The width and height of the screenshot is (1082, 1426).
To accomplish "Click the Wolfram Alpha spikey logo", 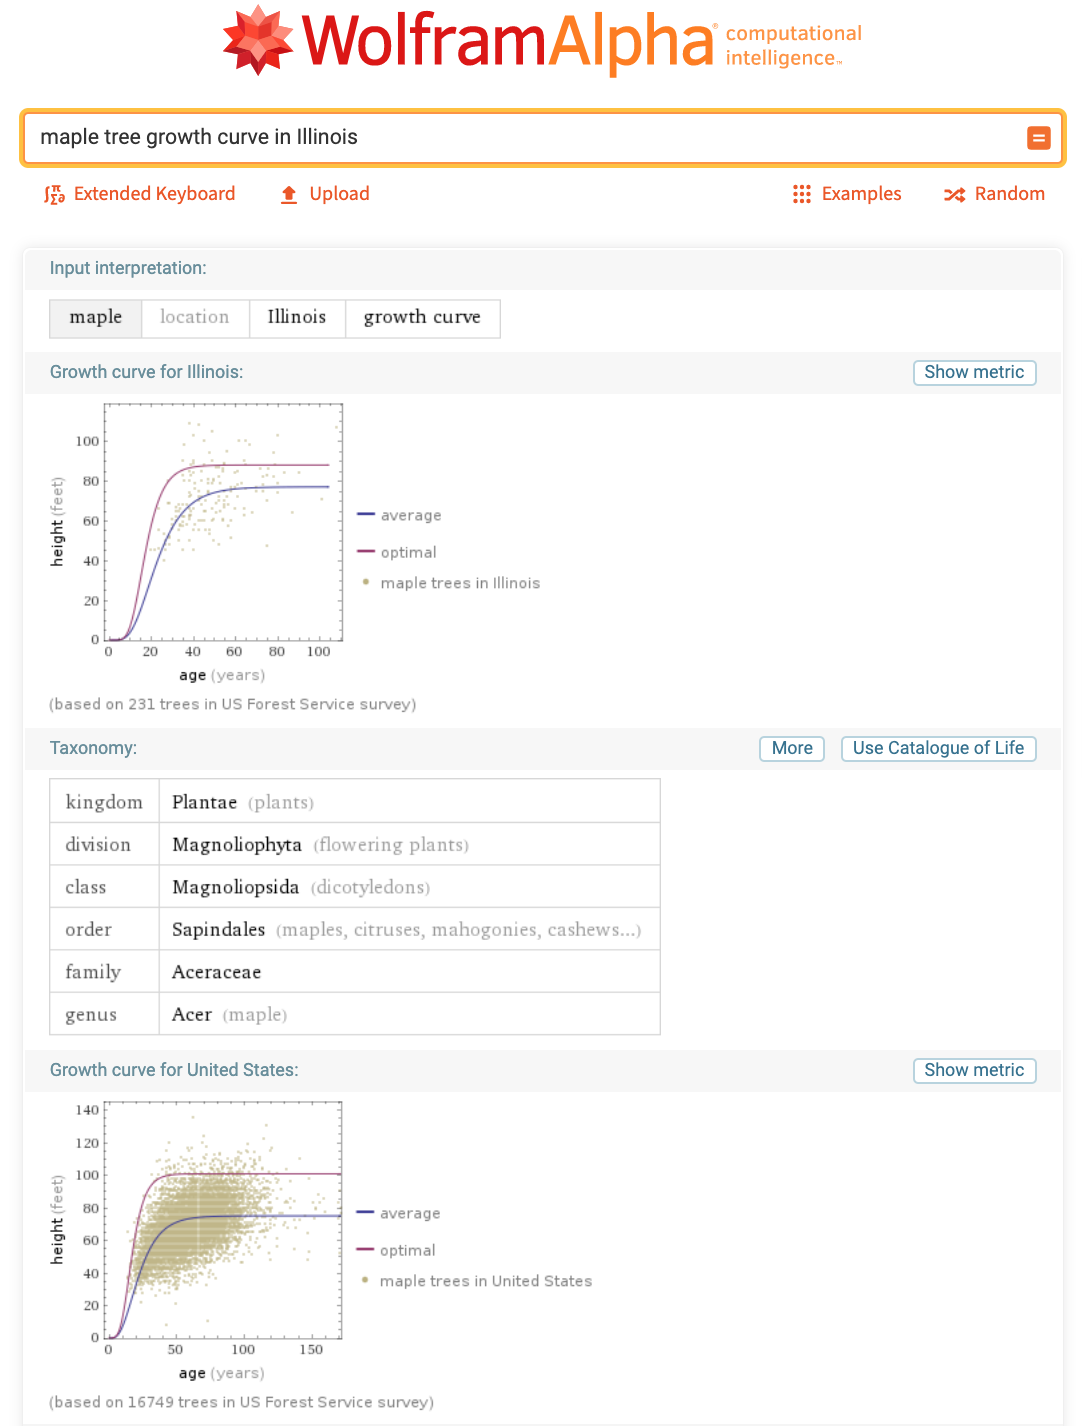I will 259,41.
